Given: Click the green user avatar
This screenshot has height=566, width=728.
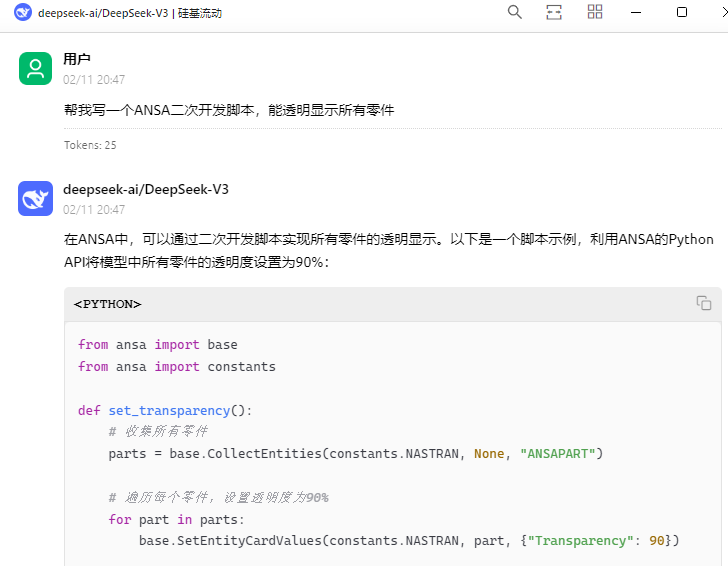Looking at the screenshot, I should coord(35,68).
